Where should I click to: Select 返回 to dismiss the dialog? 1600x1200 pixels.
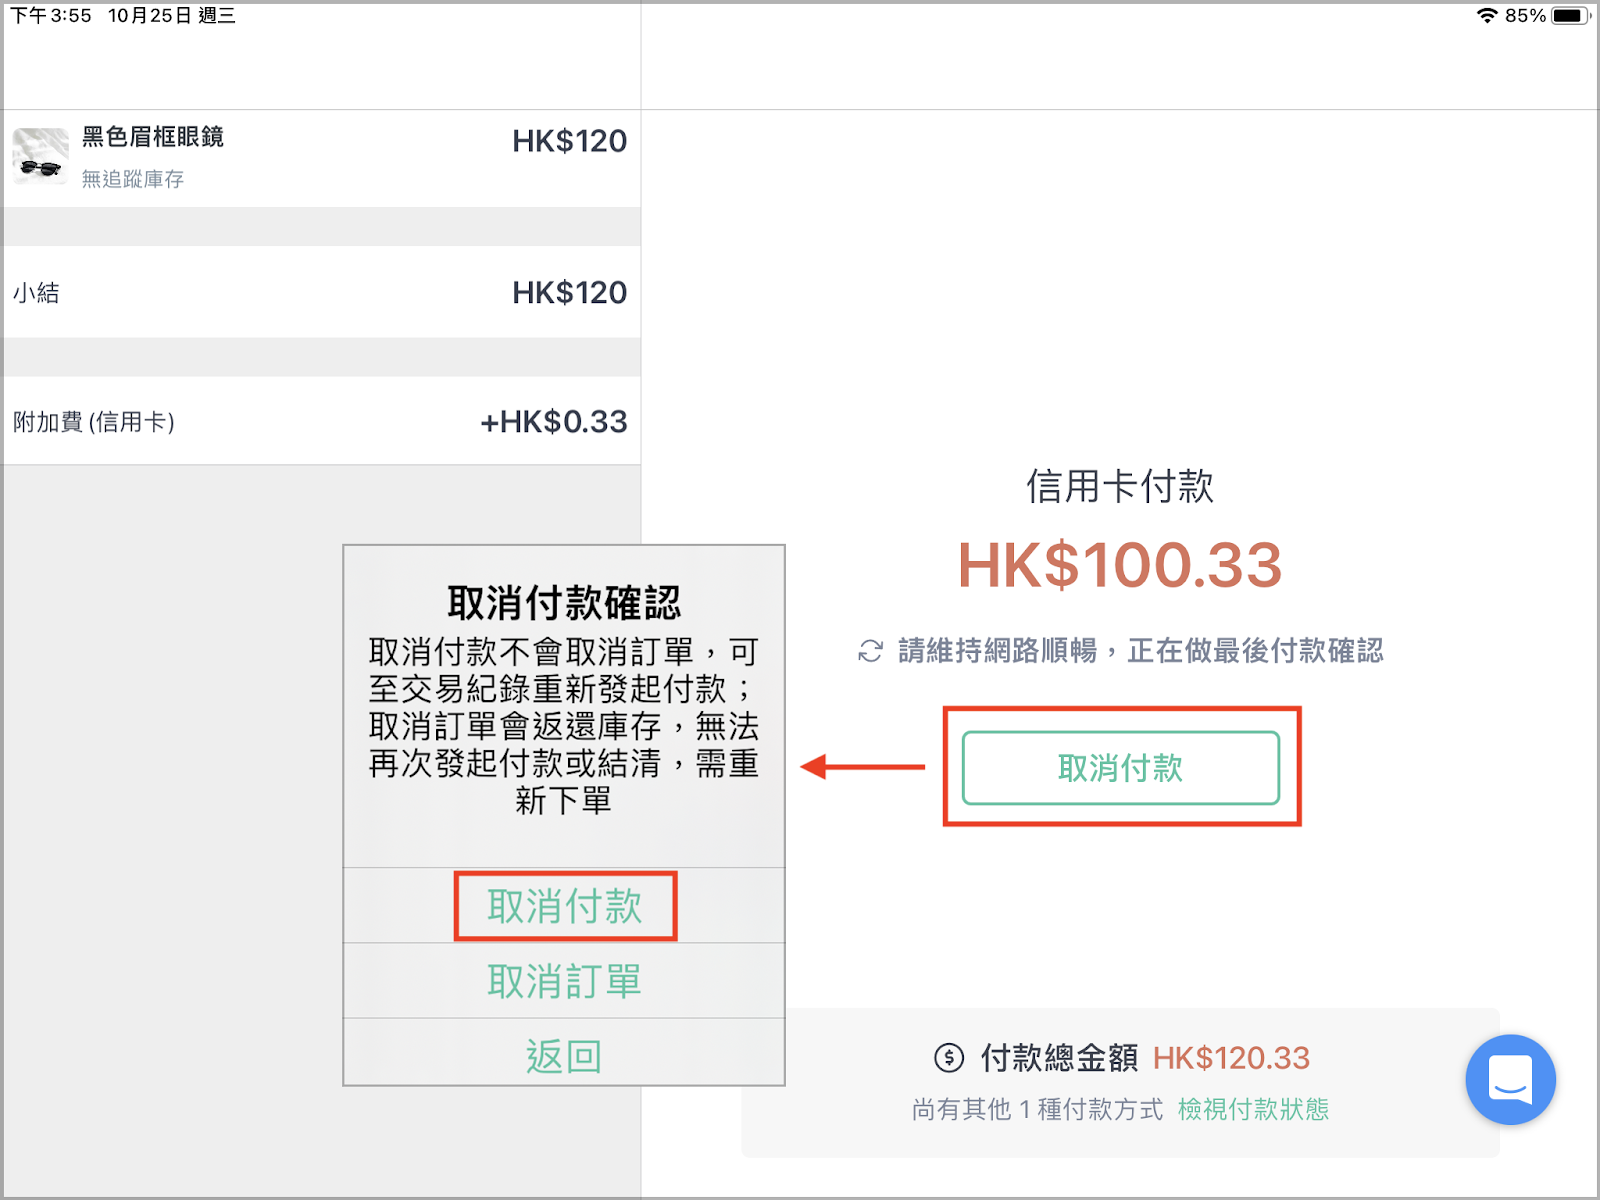click(565, 1055)
